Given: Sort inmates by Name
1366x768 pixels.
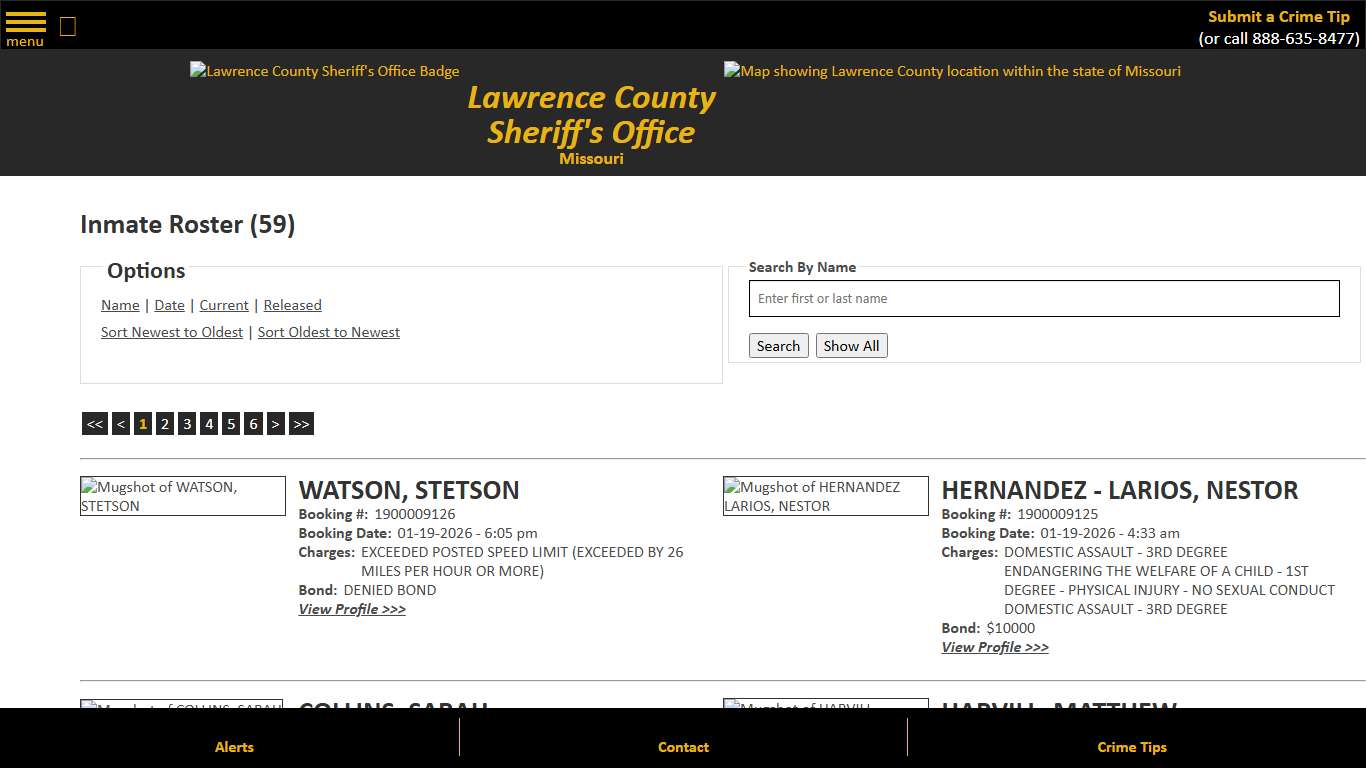Looking at the screenshot, I should tap(119, 305).
